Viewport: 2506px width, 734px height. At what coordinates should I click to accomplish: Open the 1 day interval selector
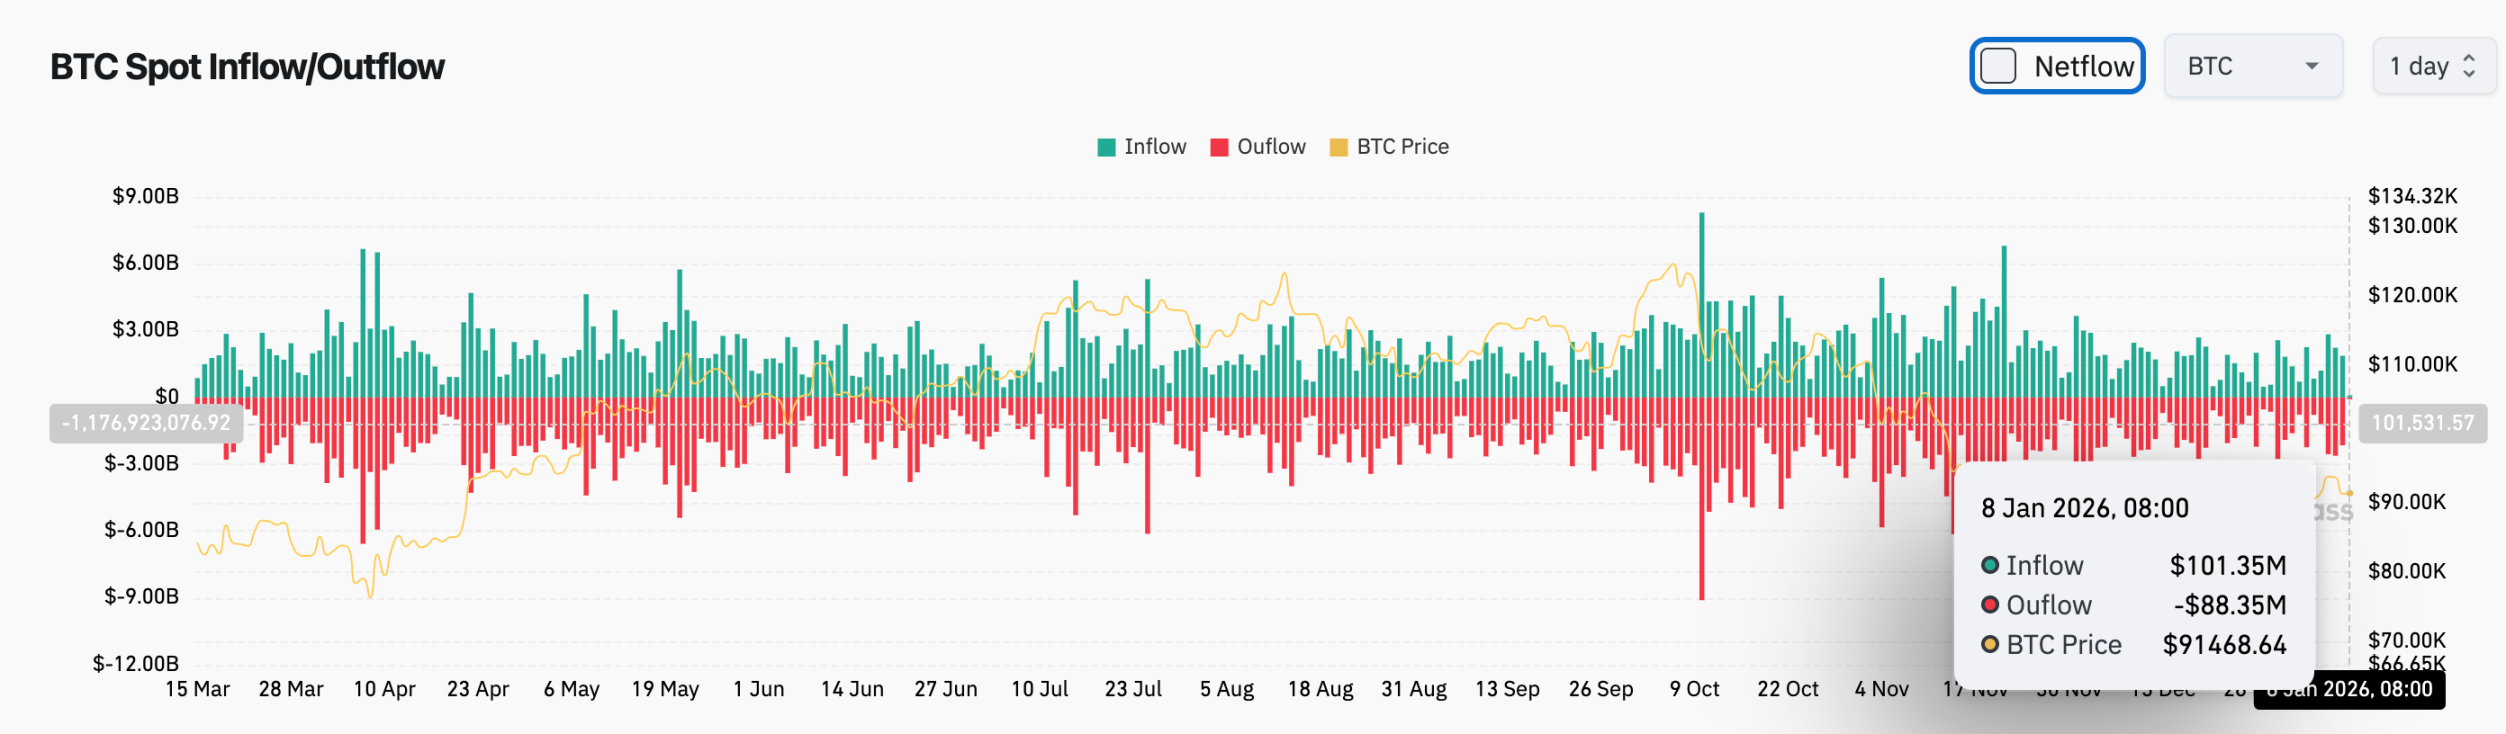(2431, 66)
